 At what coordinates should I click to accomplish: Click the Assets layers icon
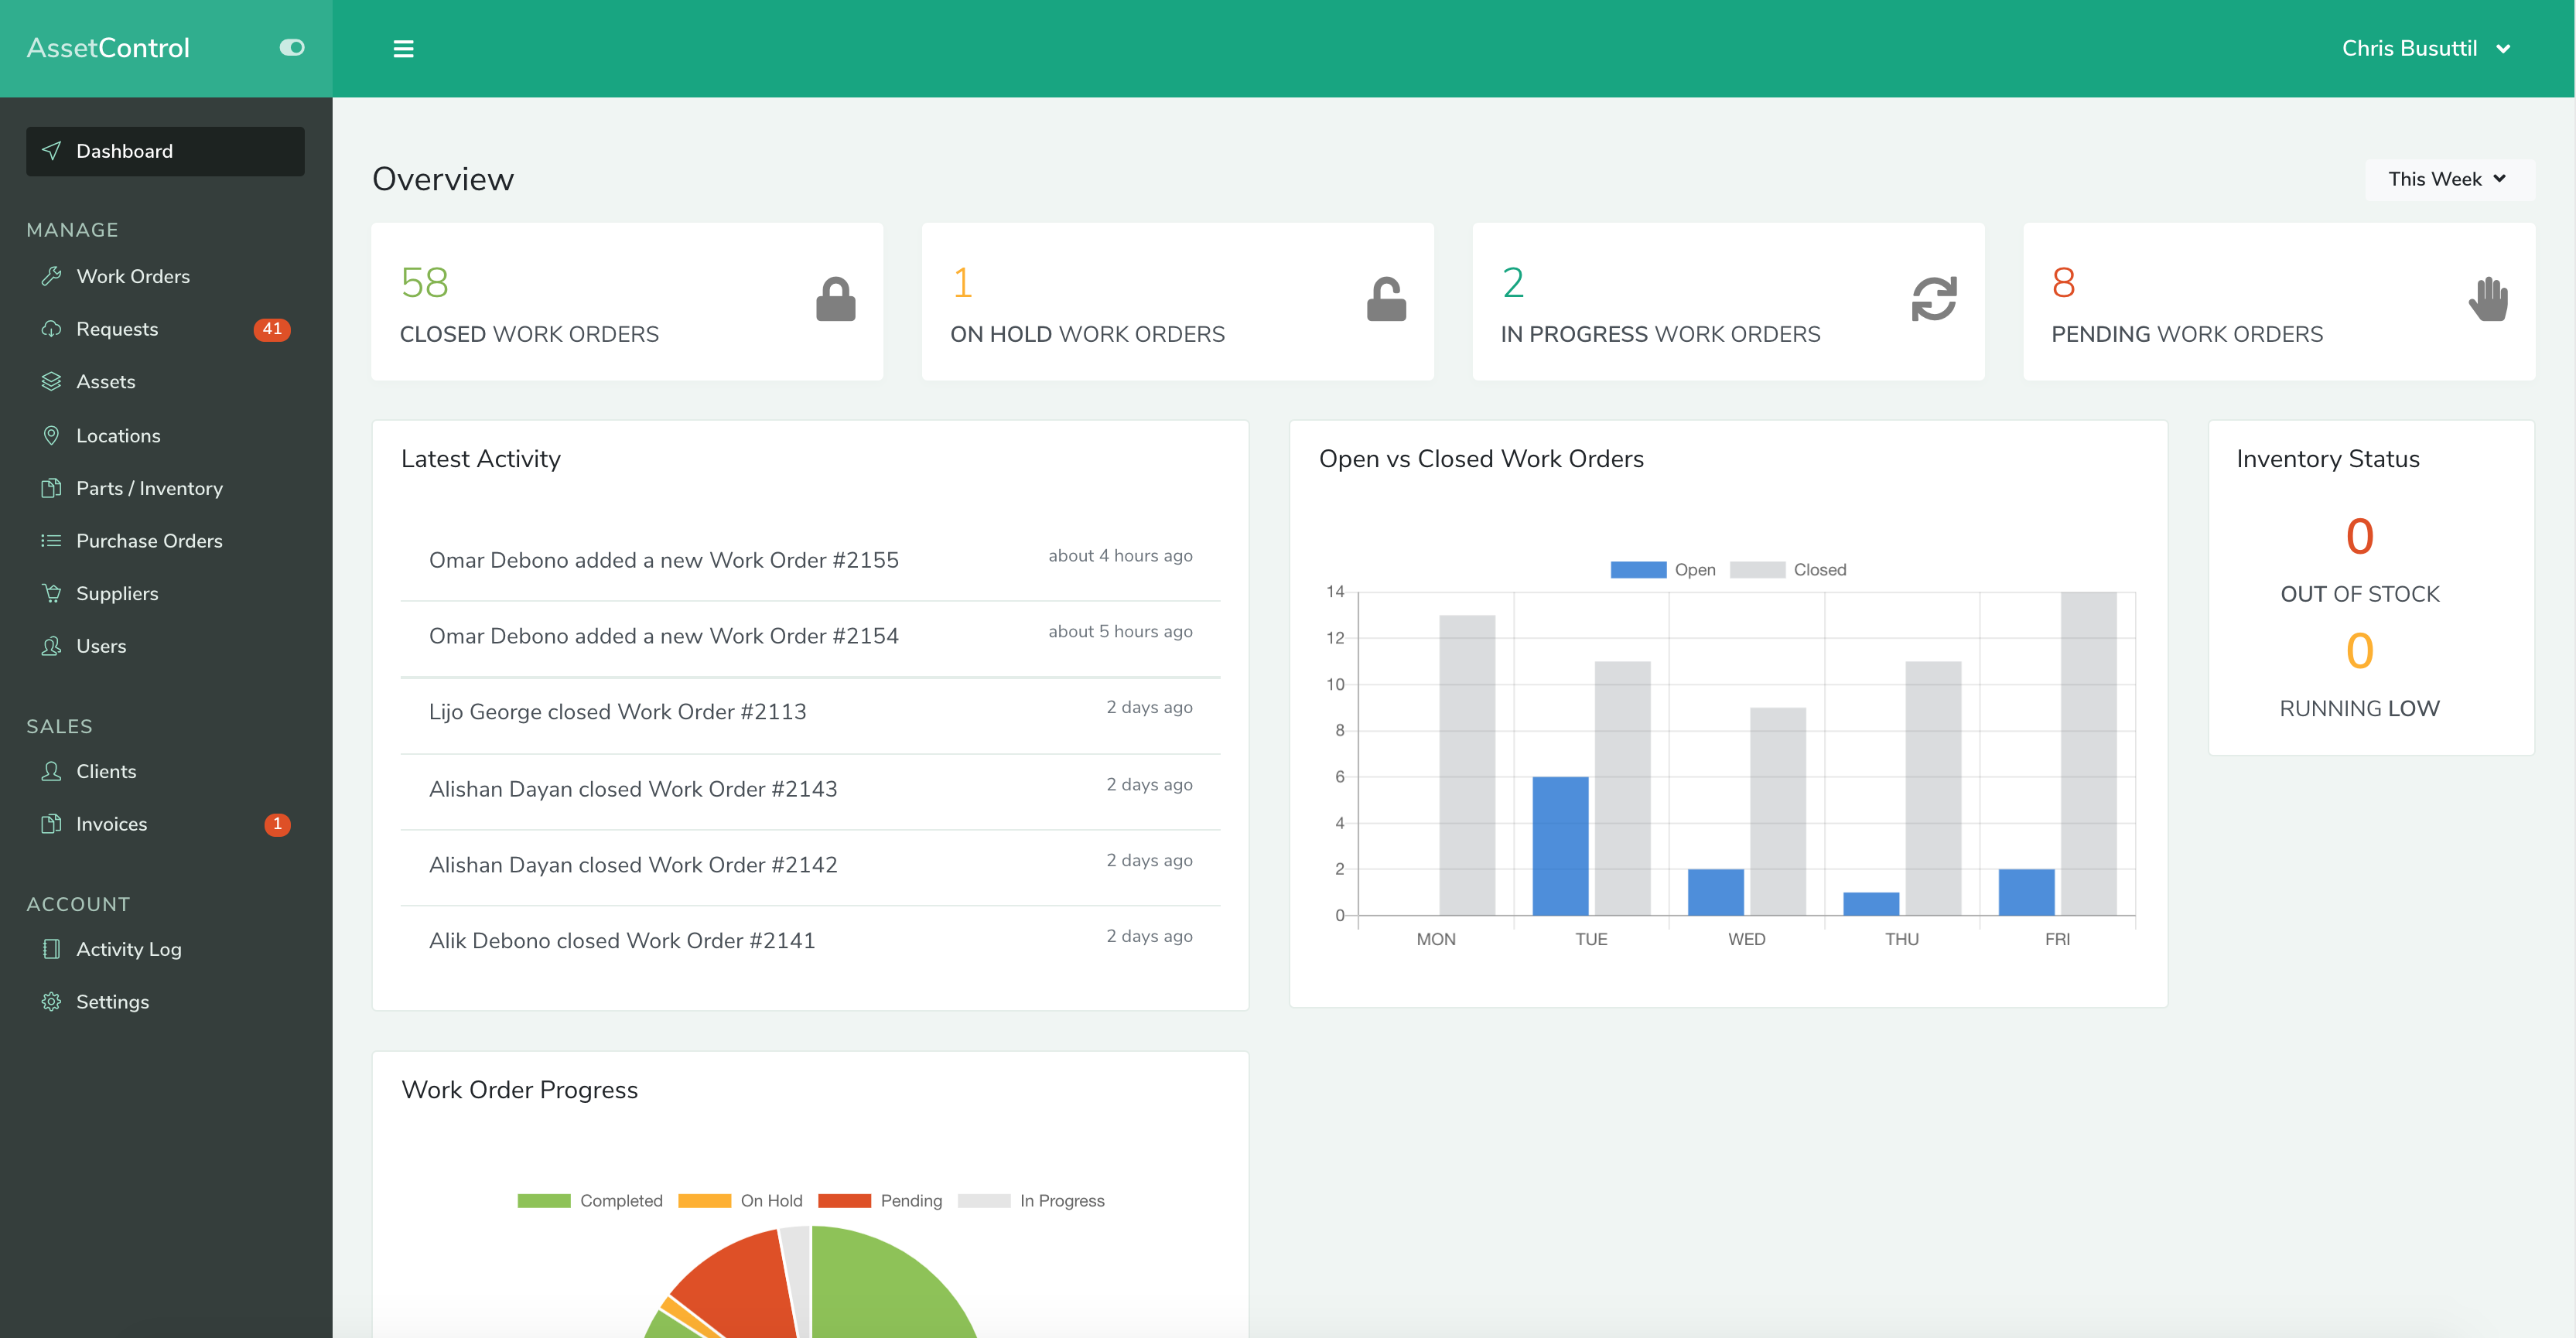pos(51,382)
